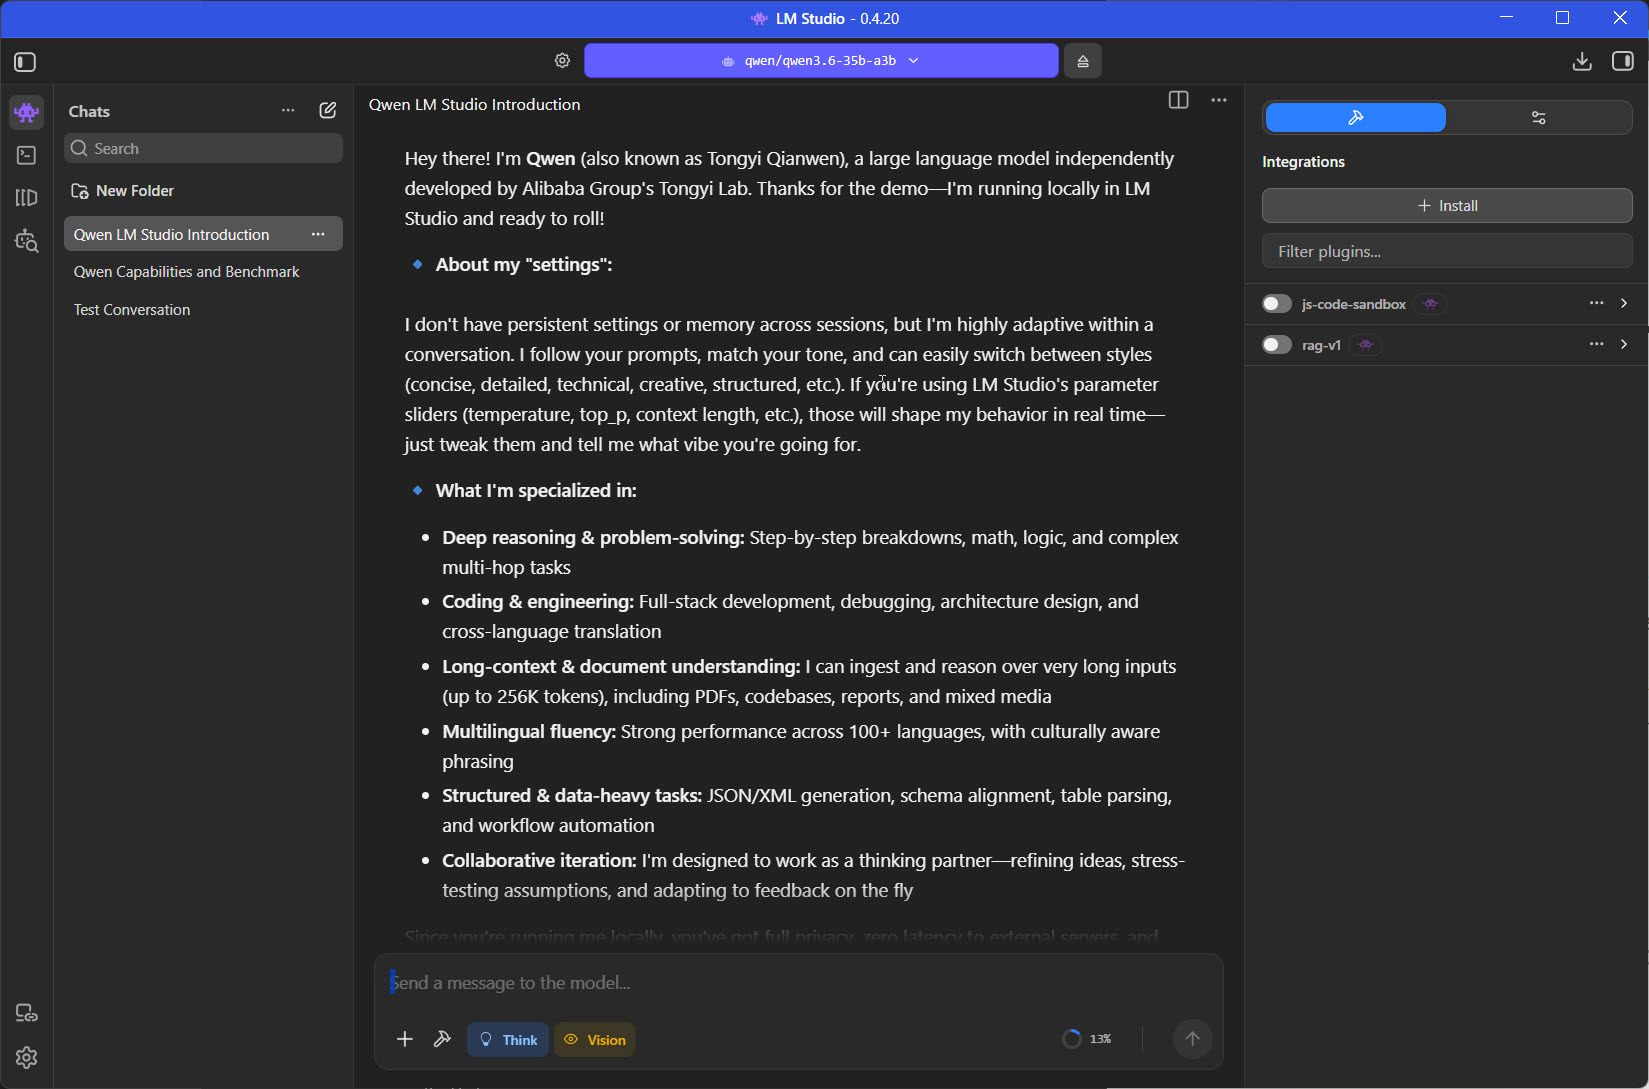
Task: Open app settings gear in left rail
Action: [x=27, y=1058]
